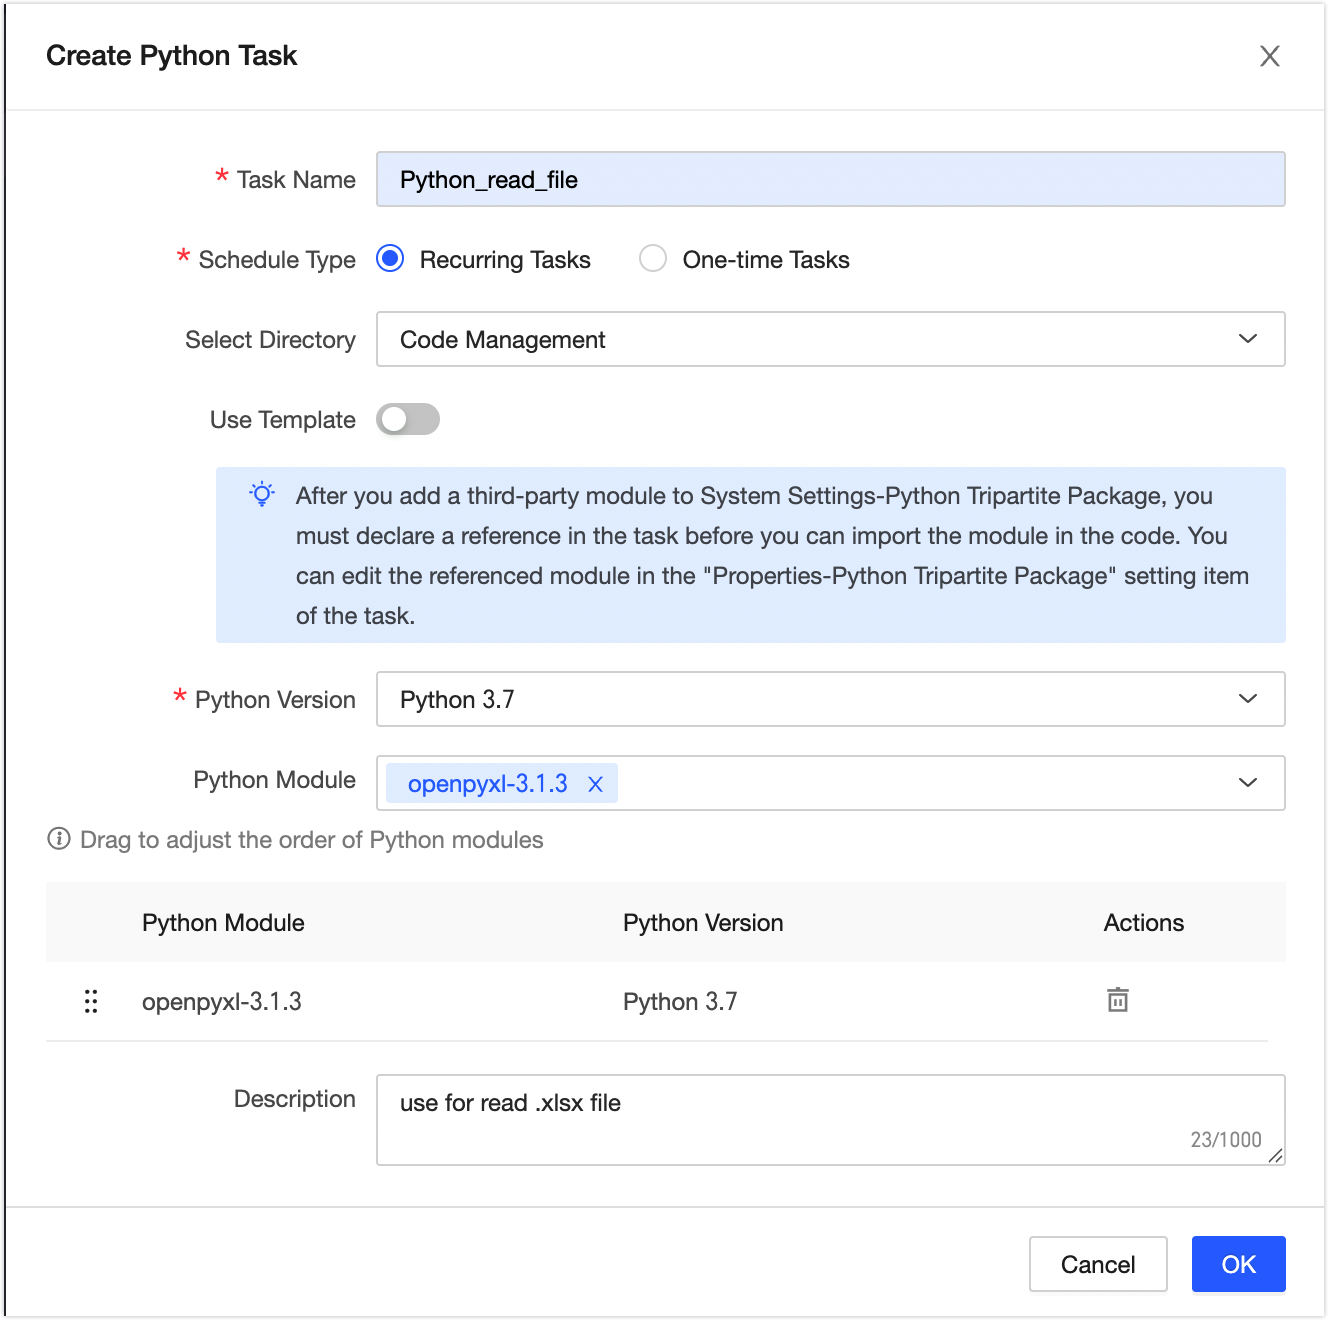
Task: Click the info icon near drag hint
Action: [x=59, y=839]
